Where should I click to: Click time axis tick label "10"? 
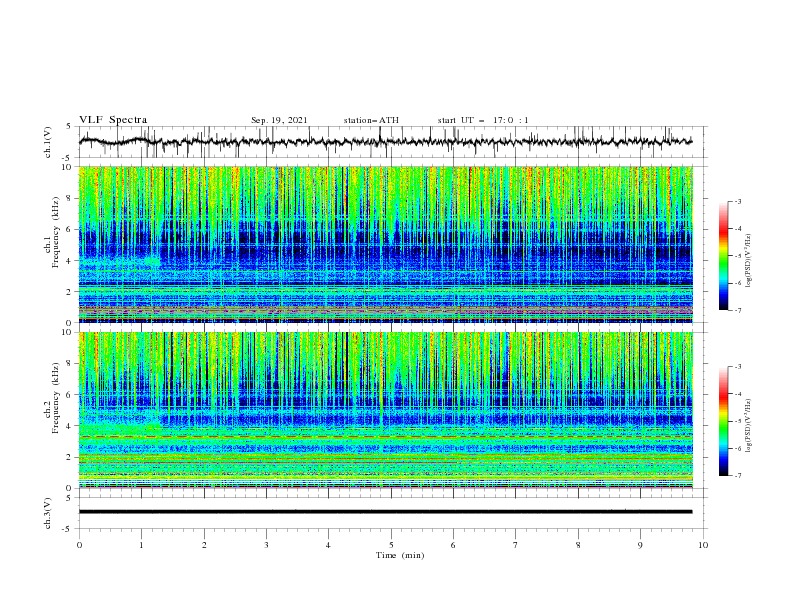coord(703,545)
